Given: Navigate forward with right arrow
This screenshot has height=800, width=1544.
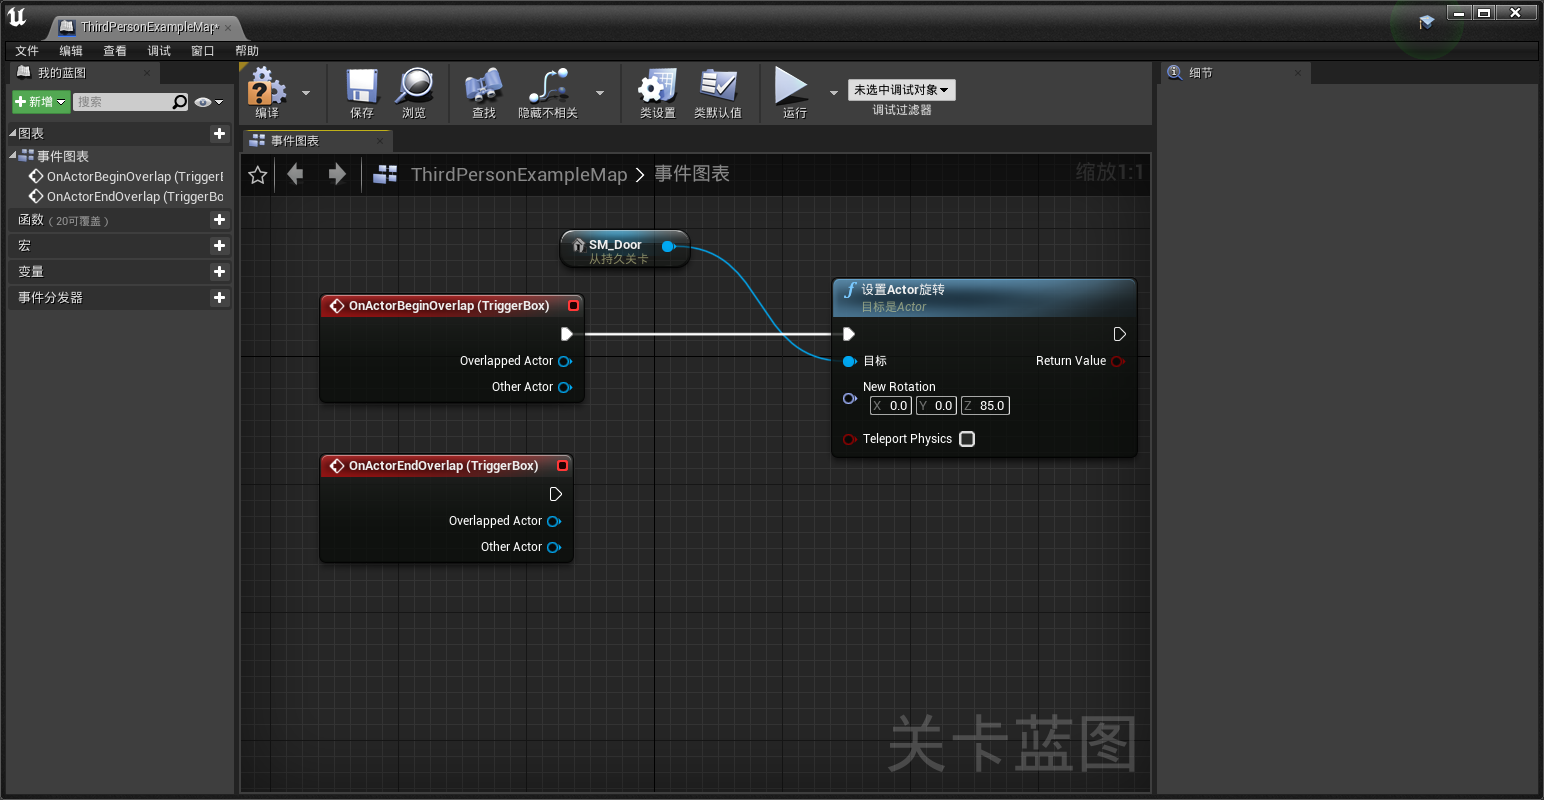Looking at the screenshot, I should (x=337, y=175).
